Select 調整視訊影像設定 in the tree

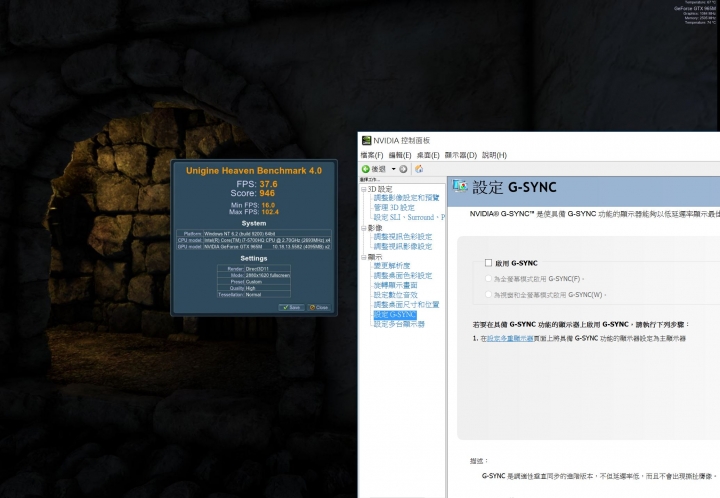click(403, 246)
